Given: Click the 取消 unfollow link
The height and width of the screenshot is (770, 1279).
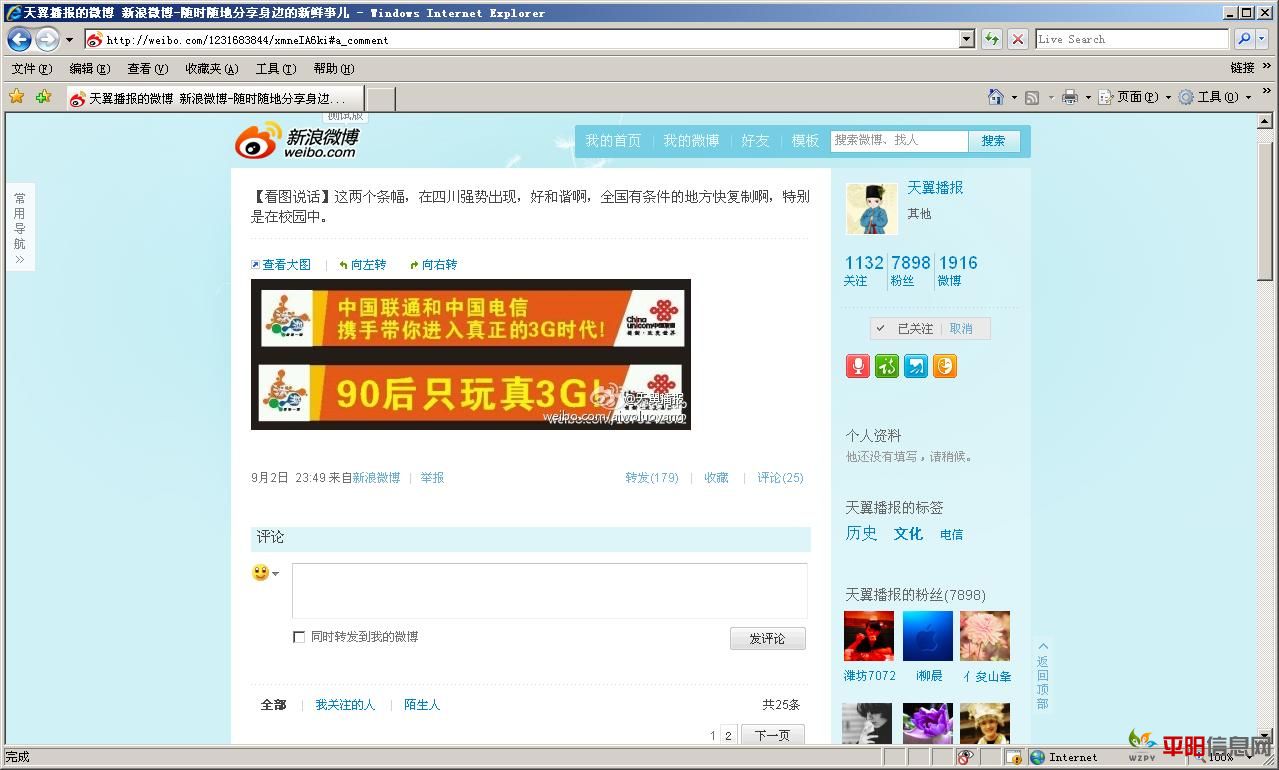Looking at the screenshot, I should click(960, 329).
